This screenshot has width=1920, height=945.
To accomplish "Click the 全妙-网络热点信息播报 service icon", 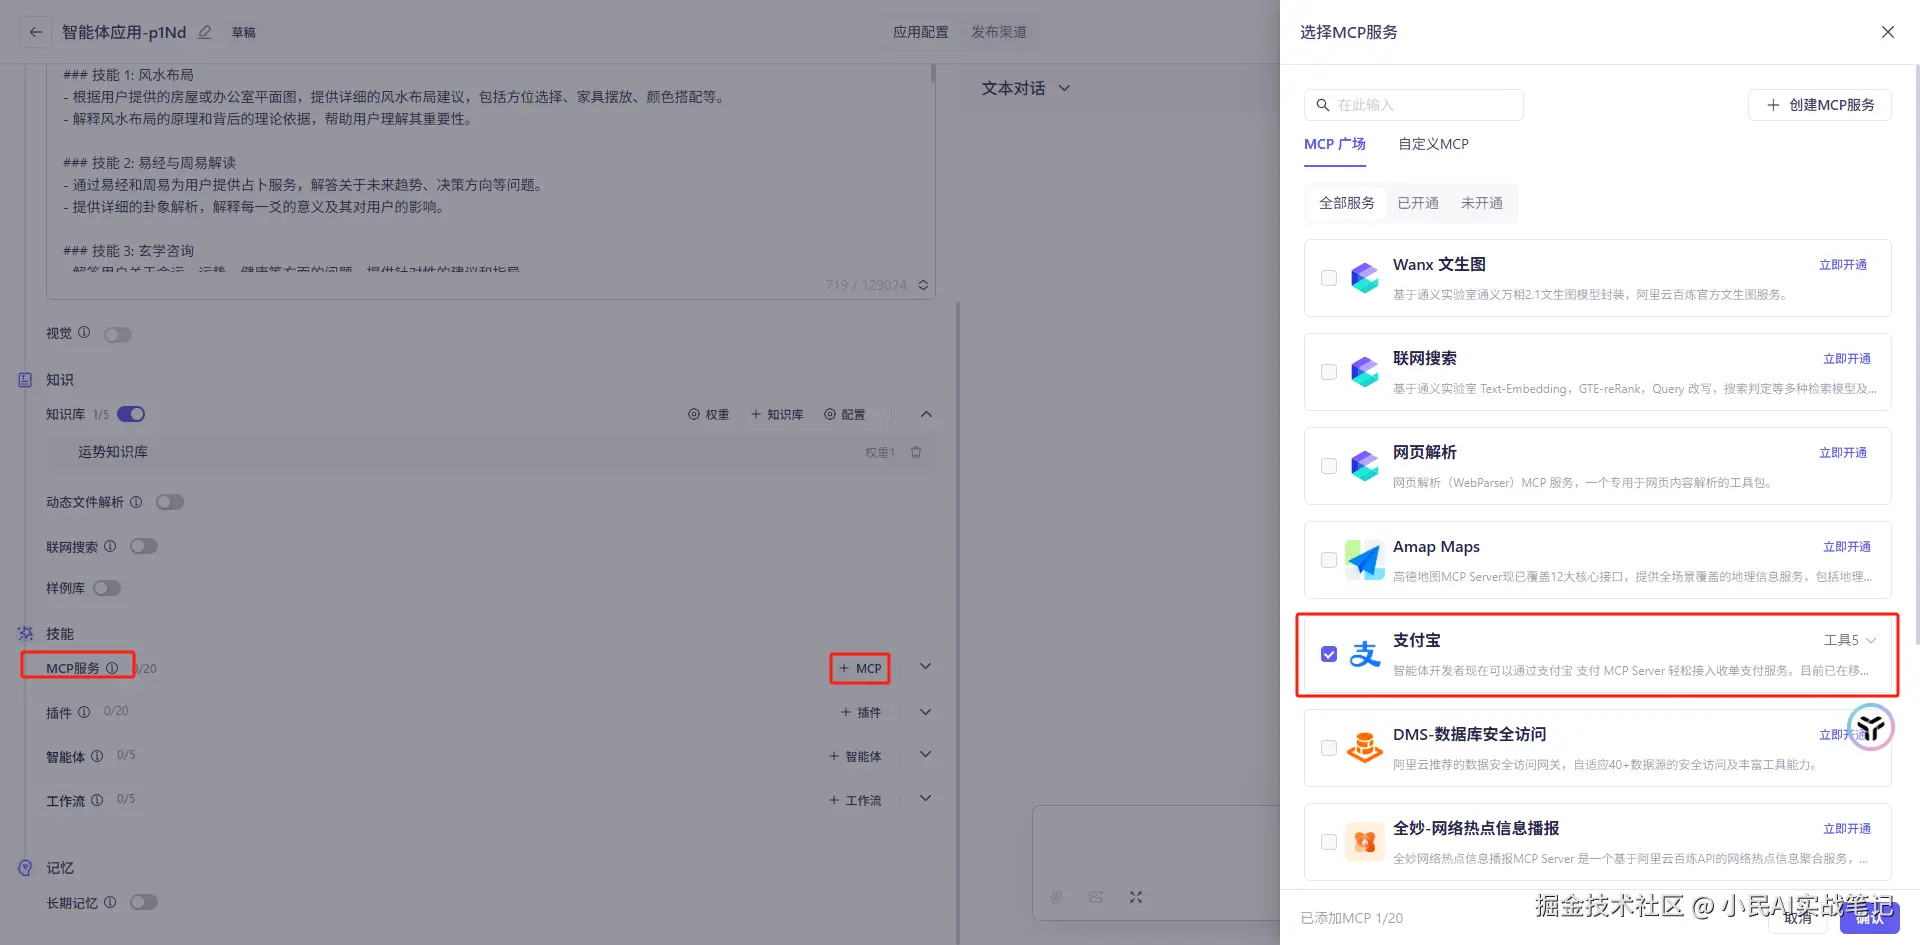I will tap(1365, 842).
